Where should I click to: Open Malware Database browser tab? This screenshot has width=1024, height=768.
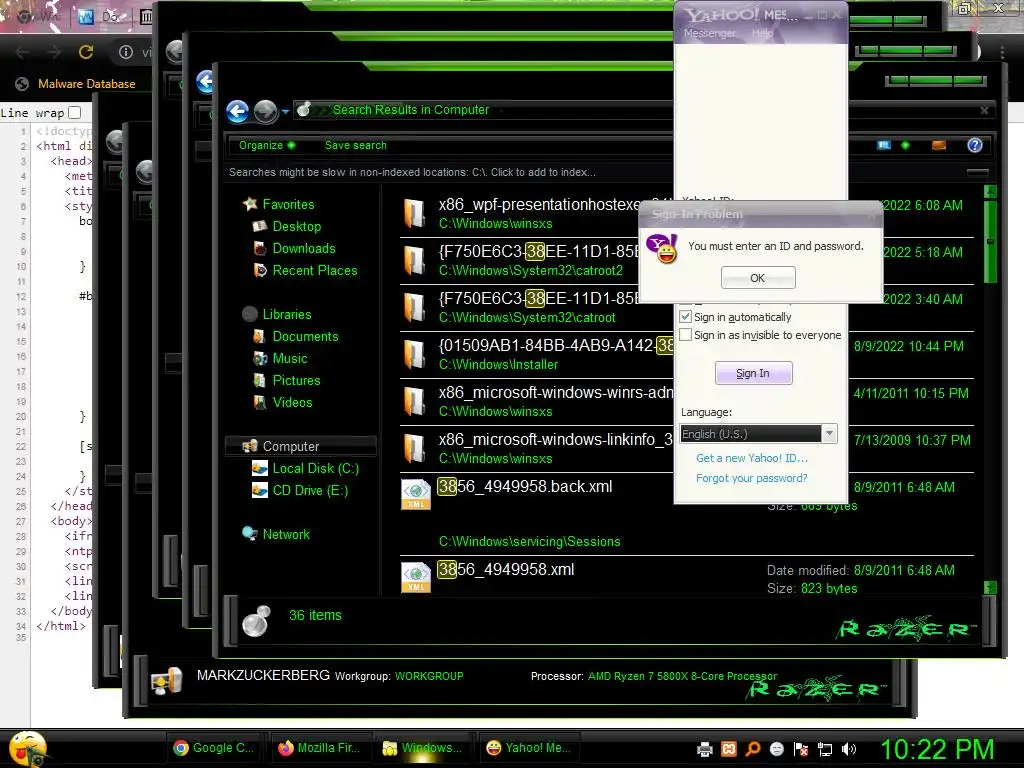(77, 84)
